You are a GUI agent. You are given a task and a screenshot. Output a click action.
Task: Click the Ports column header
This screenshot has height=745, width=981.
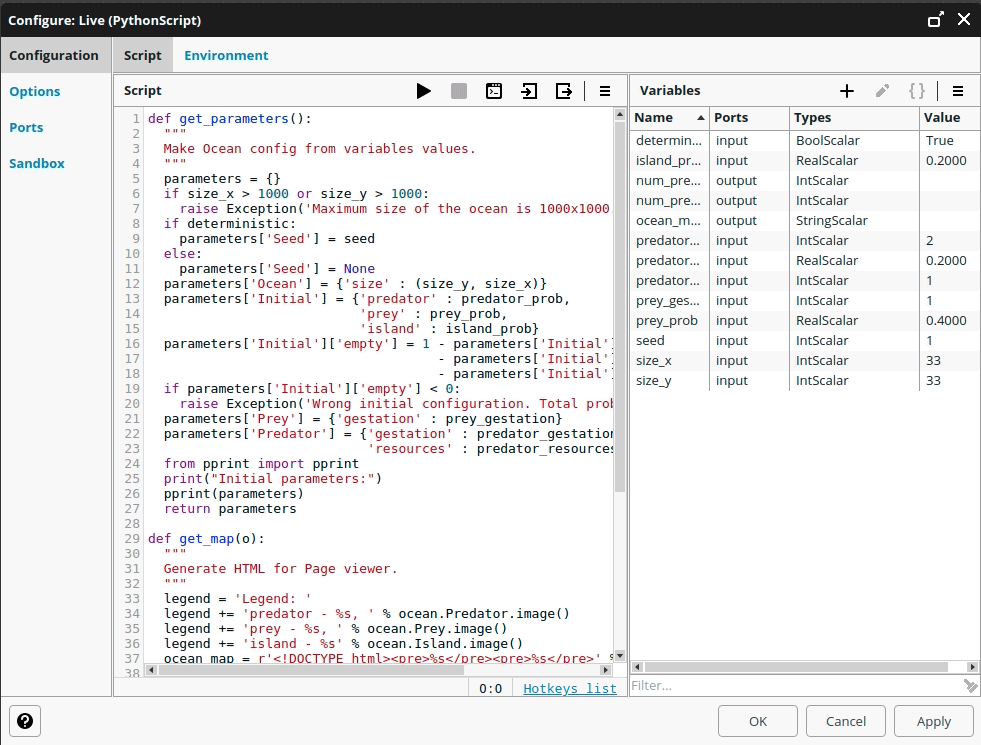click(750, 118)
